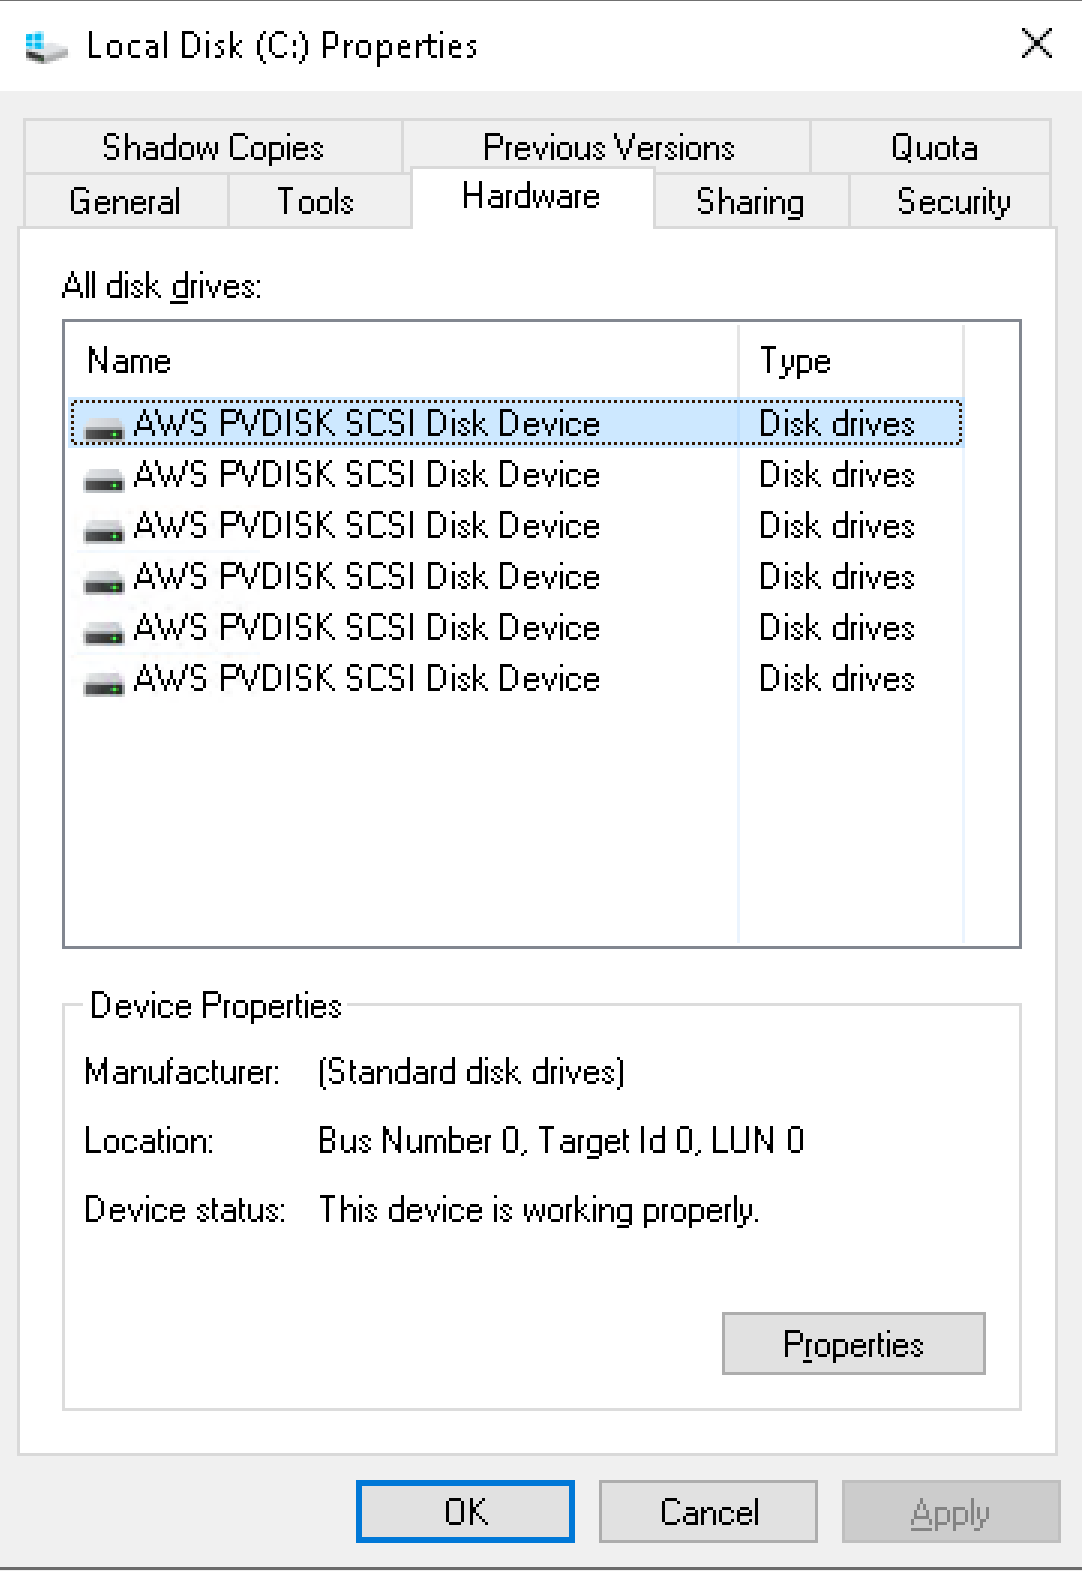This screenshot has width=1082, height=1571.
Task: Confirm the dialog with OK
Action: 465,1511
